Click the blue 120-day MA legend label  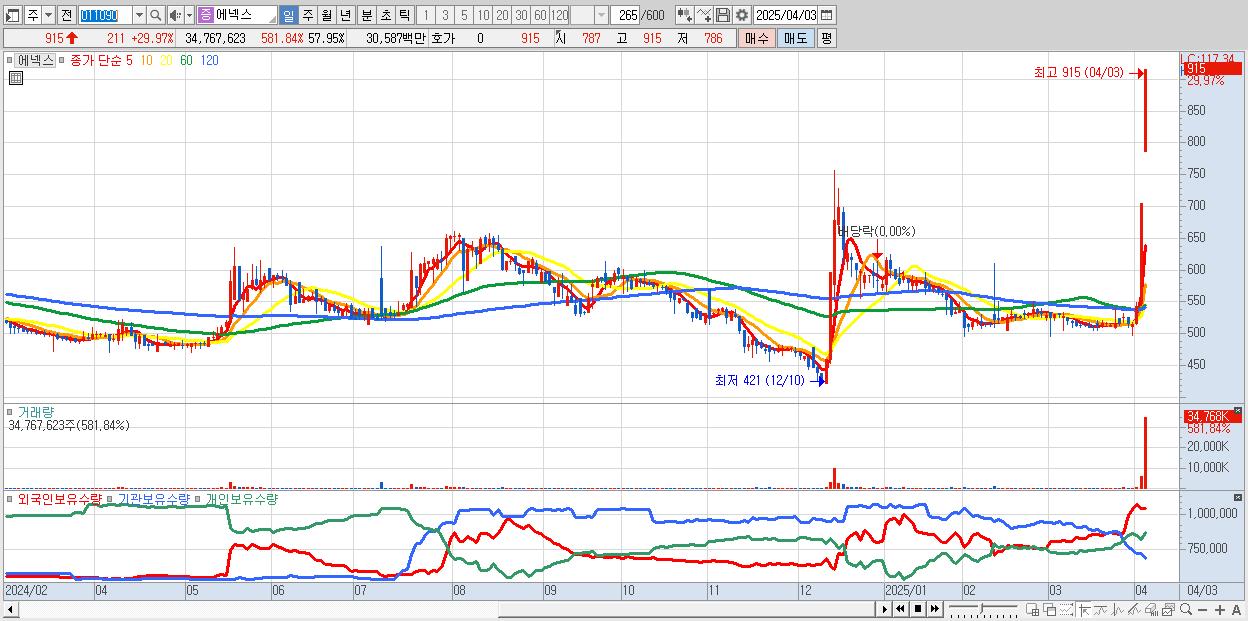210,60
